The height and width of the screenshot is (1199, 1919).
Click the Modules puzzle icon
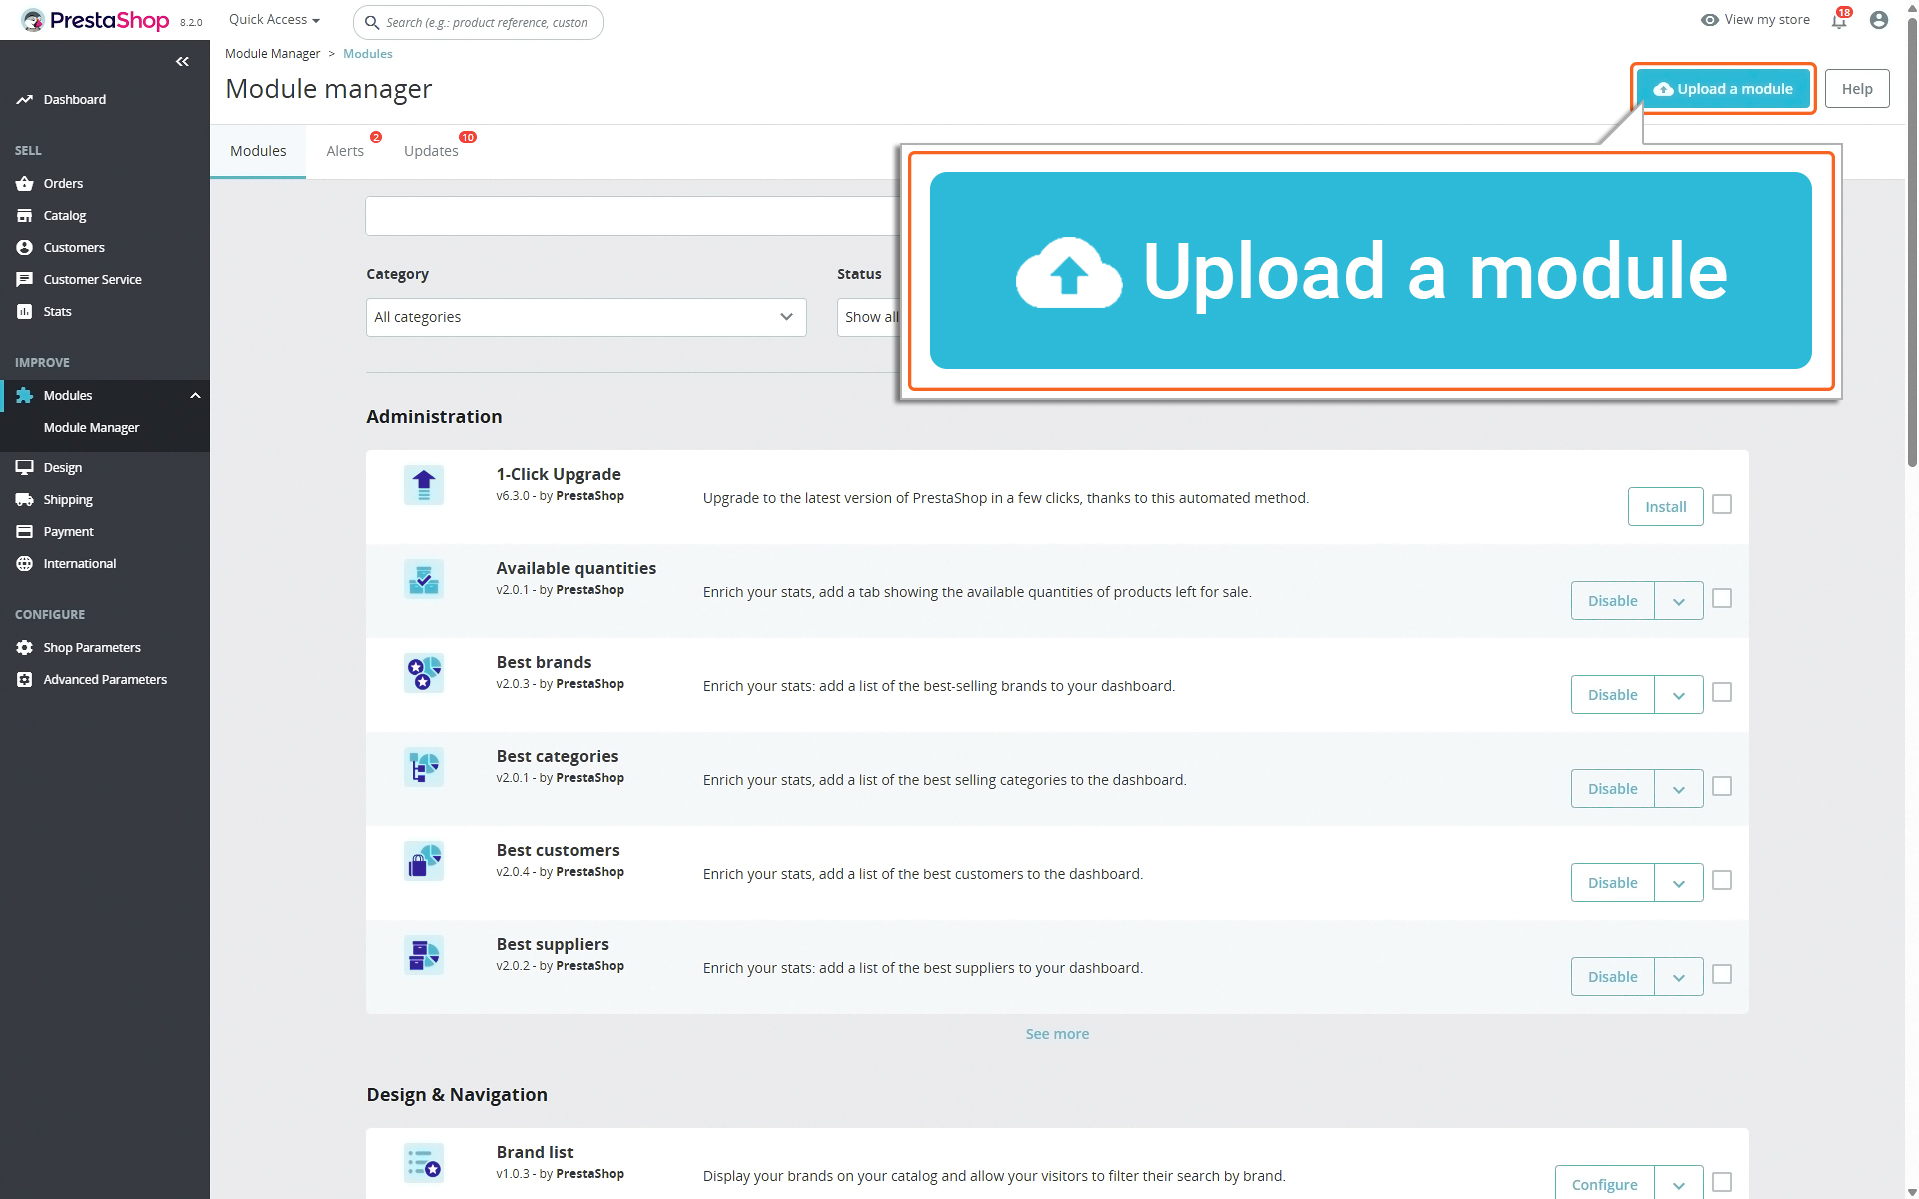25,396
